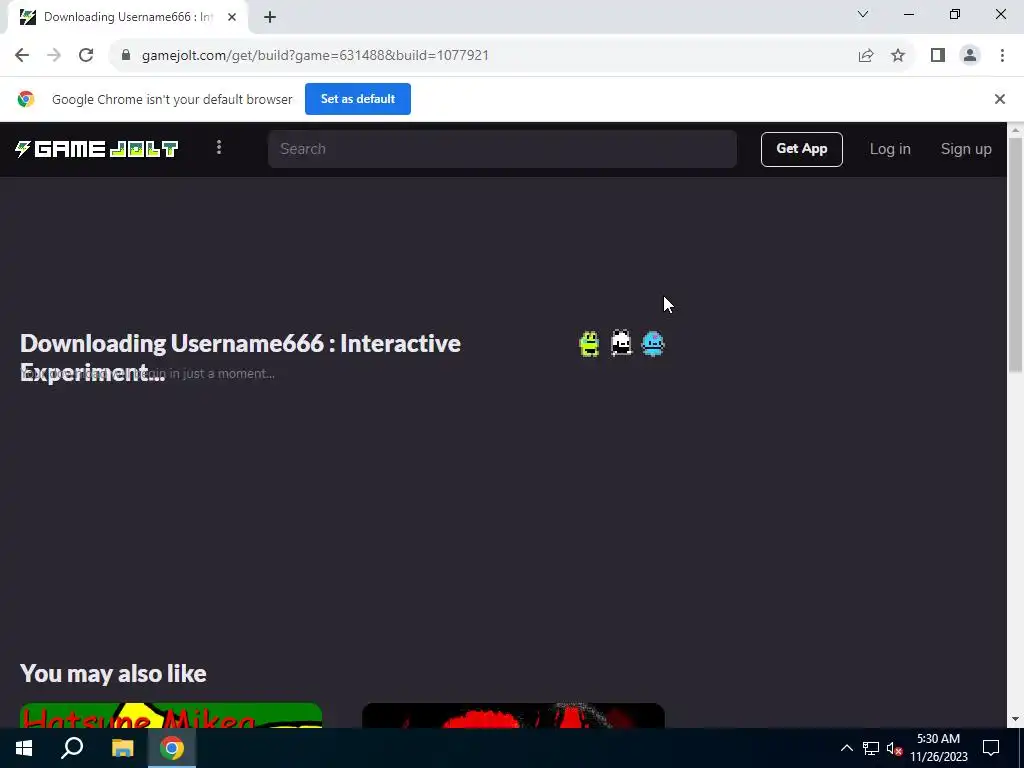Click the scrollbar up arrow
Screen dimensions: 1024x768
(1015, 130)
